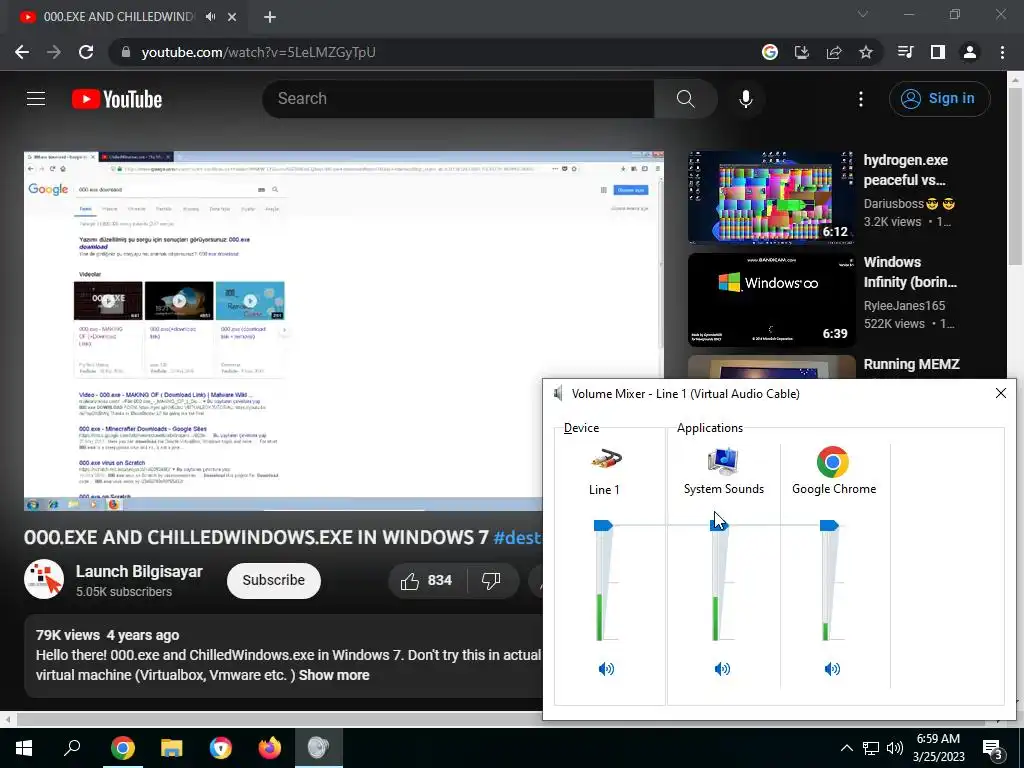Screen dimensions: 1024x768
Task: Visit the Dariusboss channel name
Action: click(x=909, y=204)
